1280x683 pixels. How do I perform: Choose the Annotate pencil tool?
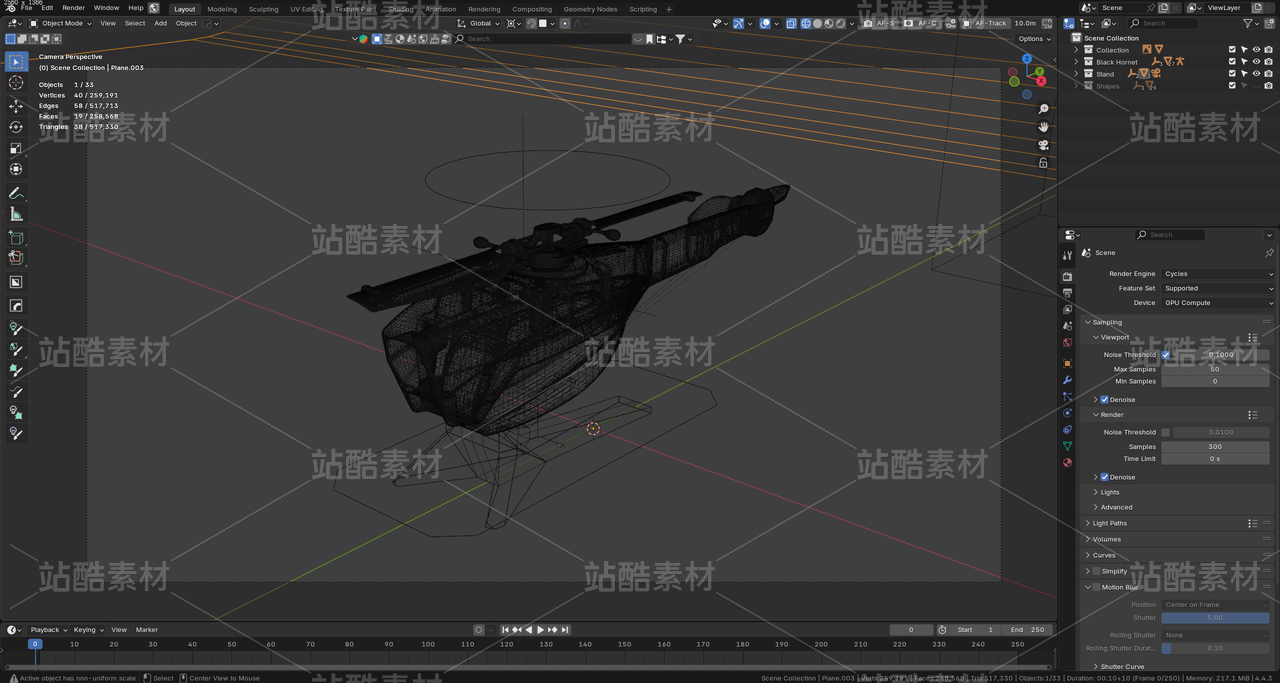(16, 193)
